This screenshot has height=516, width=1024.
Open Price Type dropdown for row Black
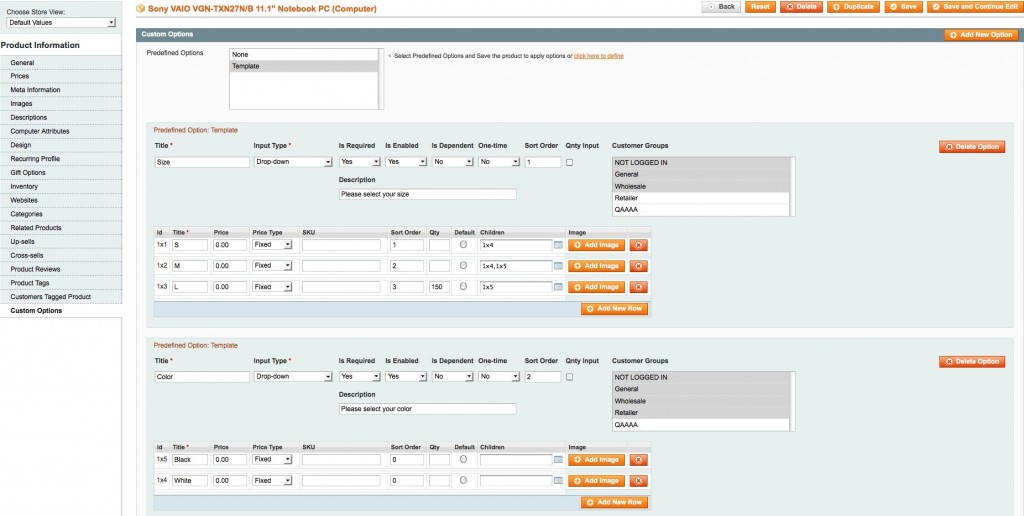click(272, 460)
